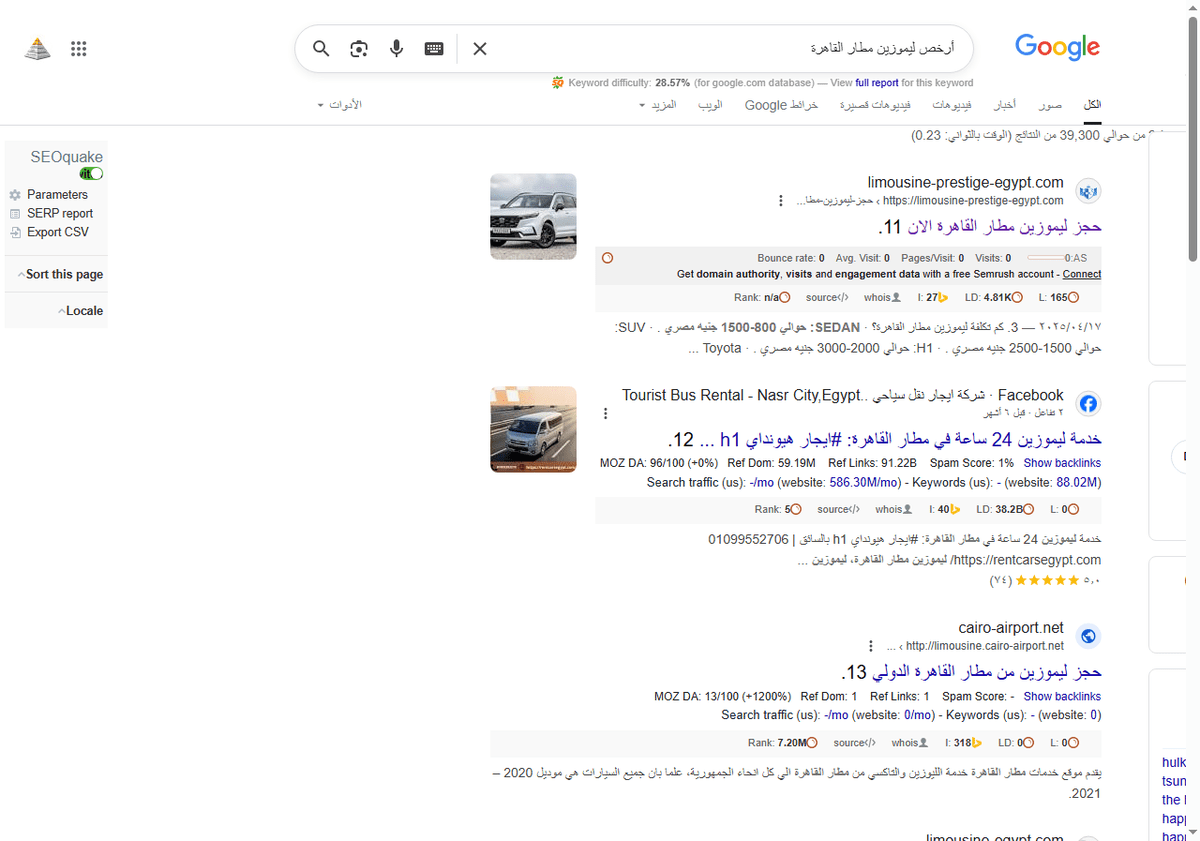Open the car thumbnail of the first result
This screenshot has height=841, width=1200.
tap(533, 216)
